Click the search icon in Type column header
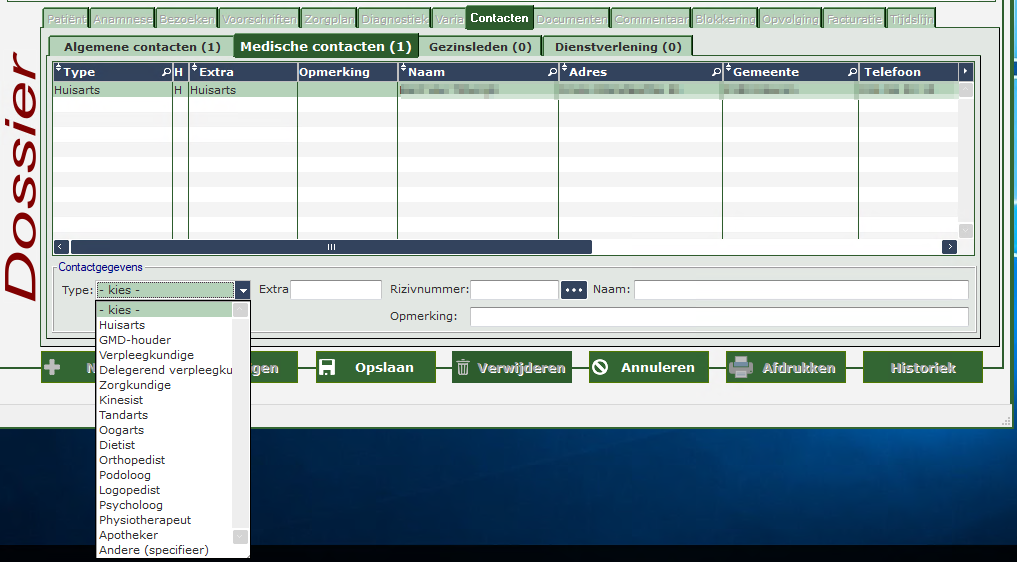 pyautogui.click(x=166, y=73)
